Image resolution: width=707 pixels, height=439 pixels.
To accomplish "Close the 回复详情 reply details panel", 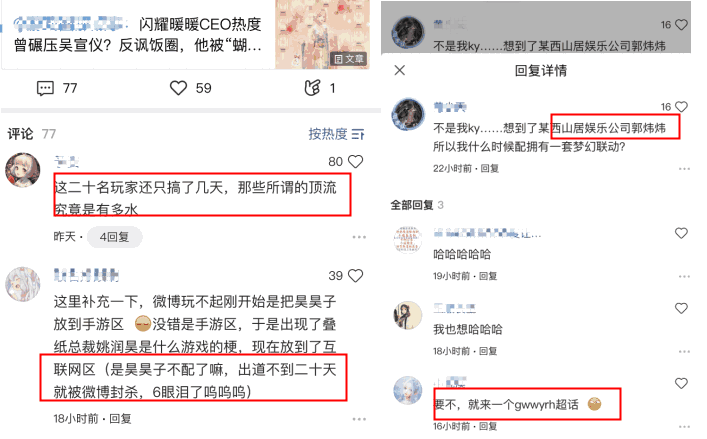I will coord(399,70).
